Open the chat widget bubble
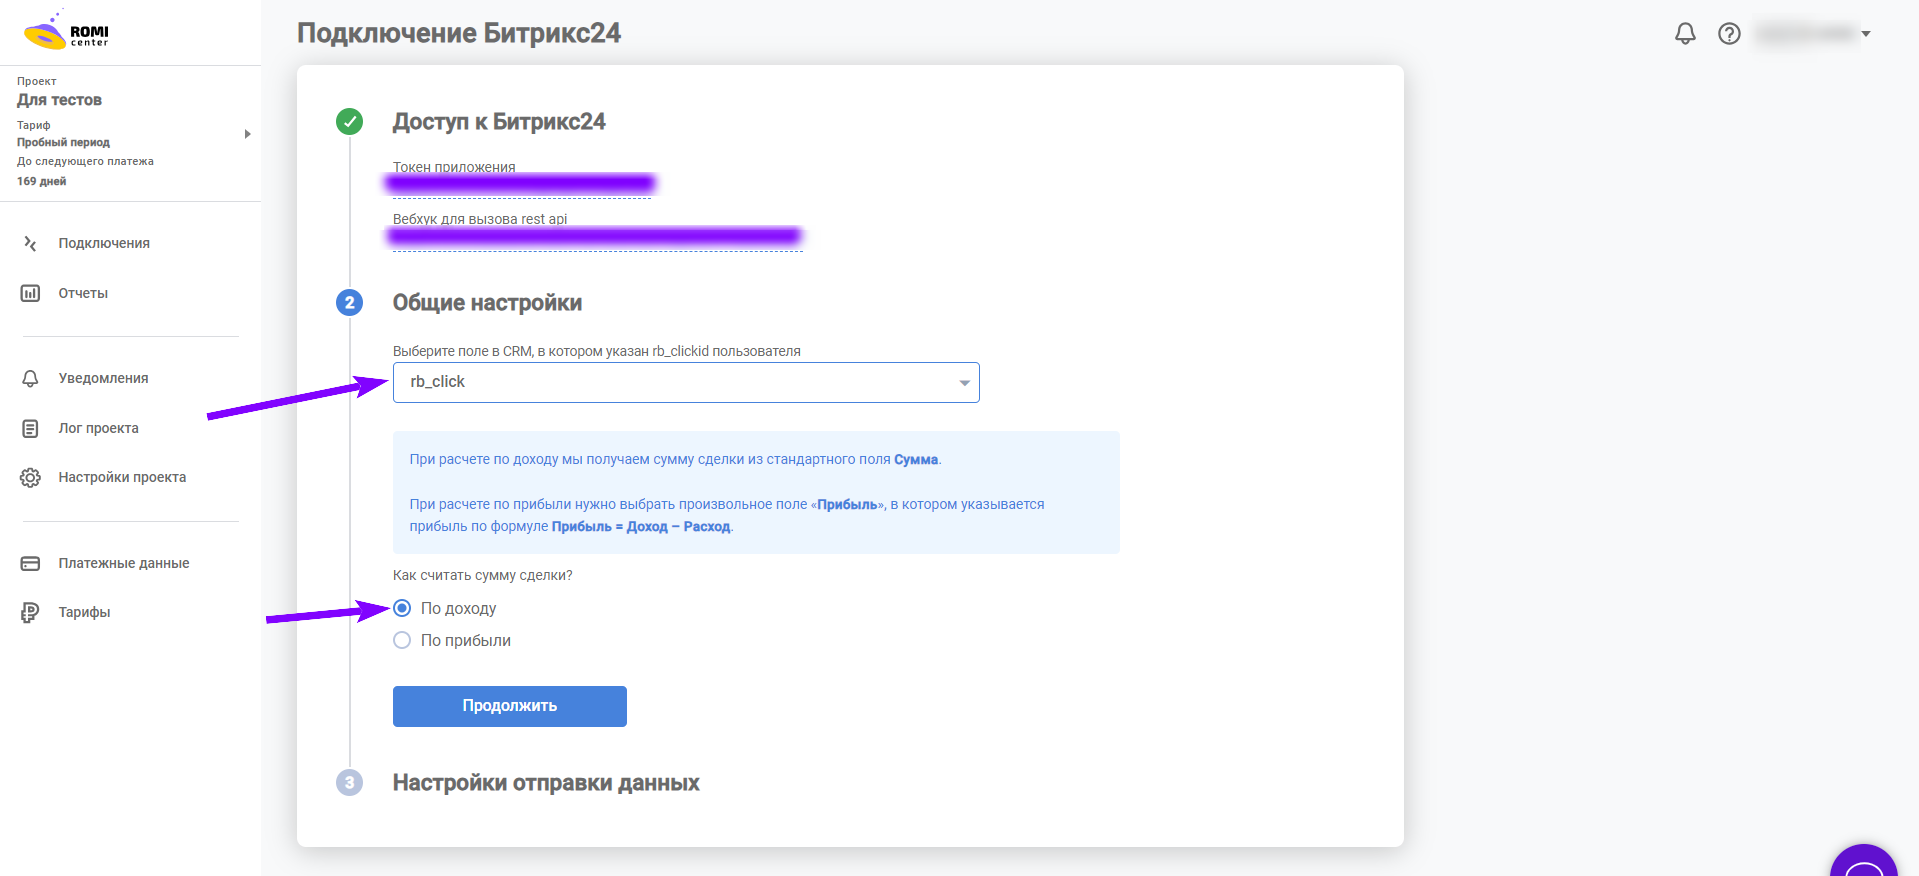The height and width of the screenshot is (876, 1919). tap(1864, 861)
